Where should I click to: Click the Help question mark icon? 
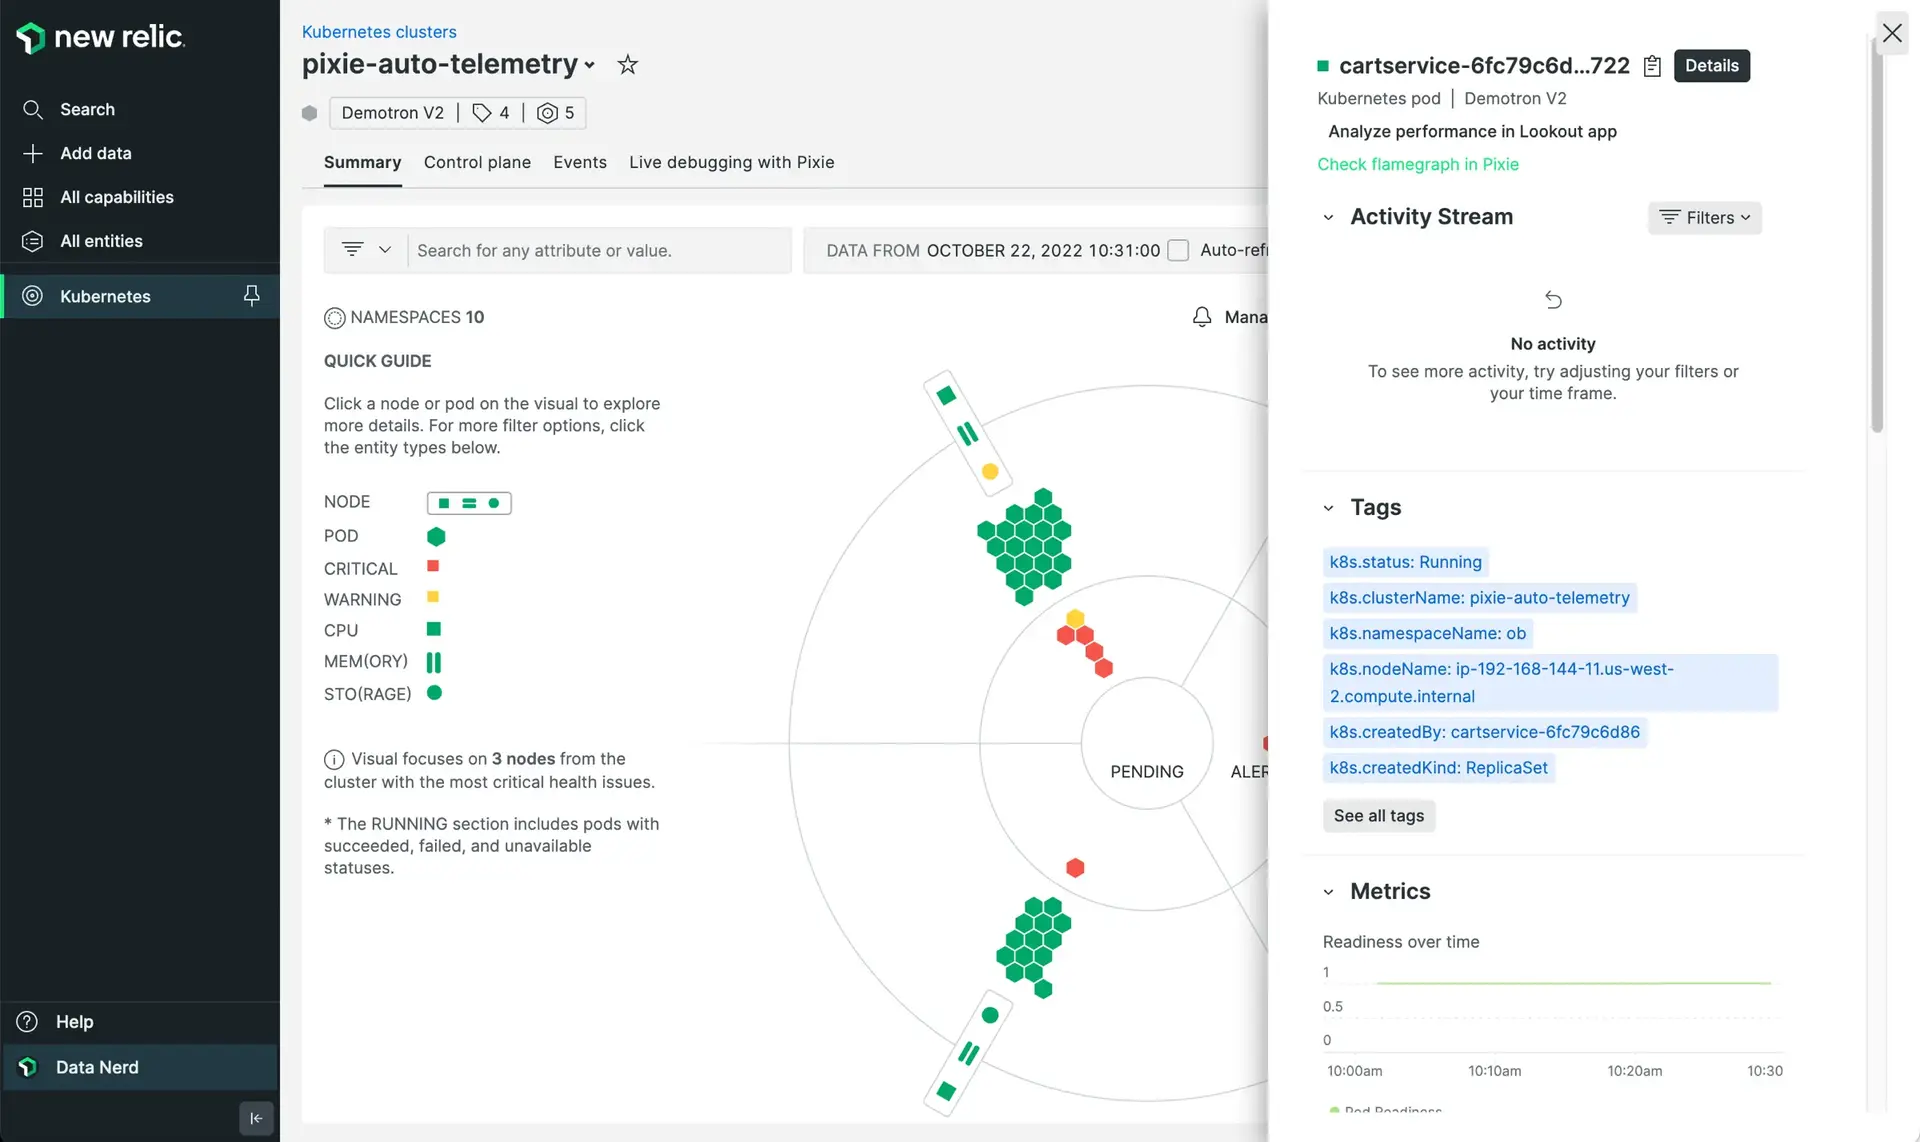coord(28,1021)
